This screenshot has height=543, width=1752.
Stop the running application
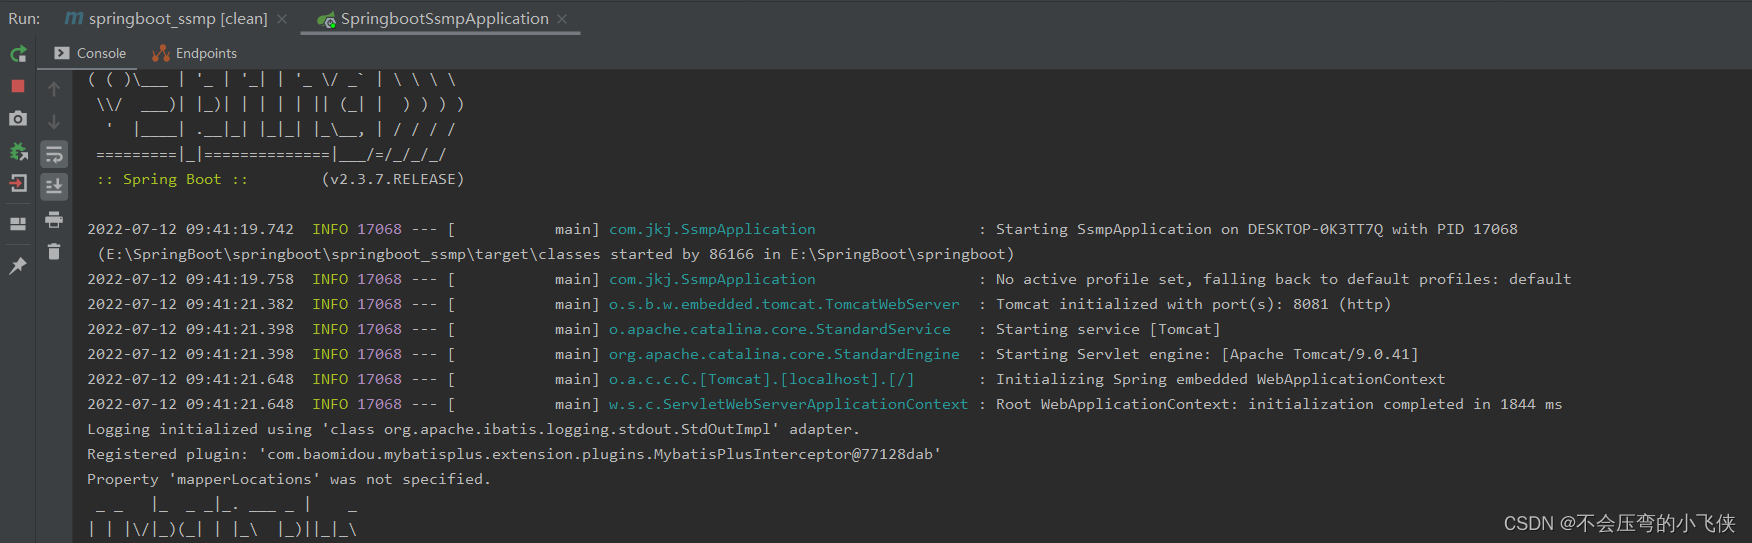18,86
